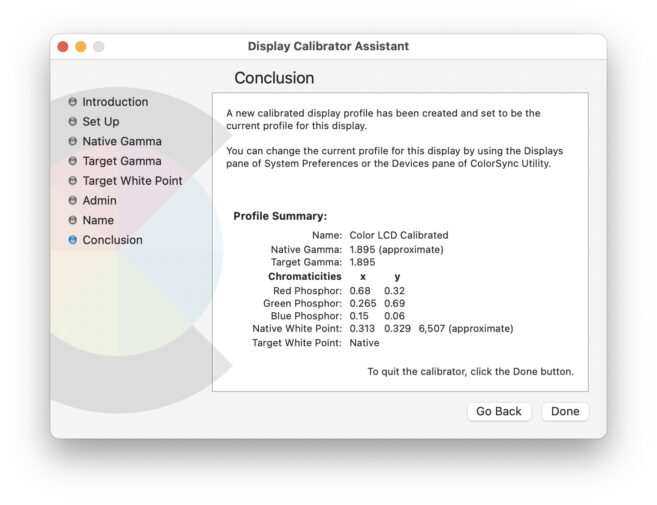This screenshot has width=657, height=505.
Task: Click the Blue Phosphor label
Action: pos(306,316)
